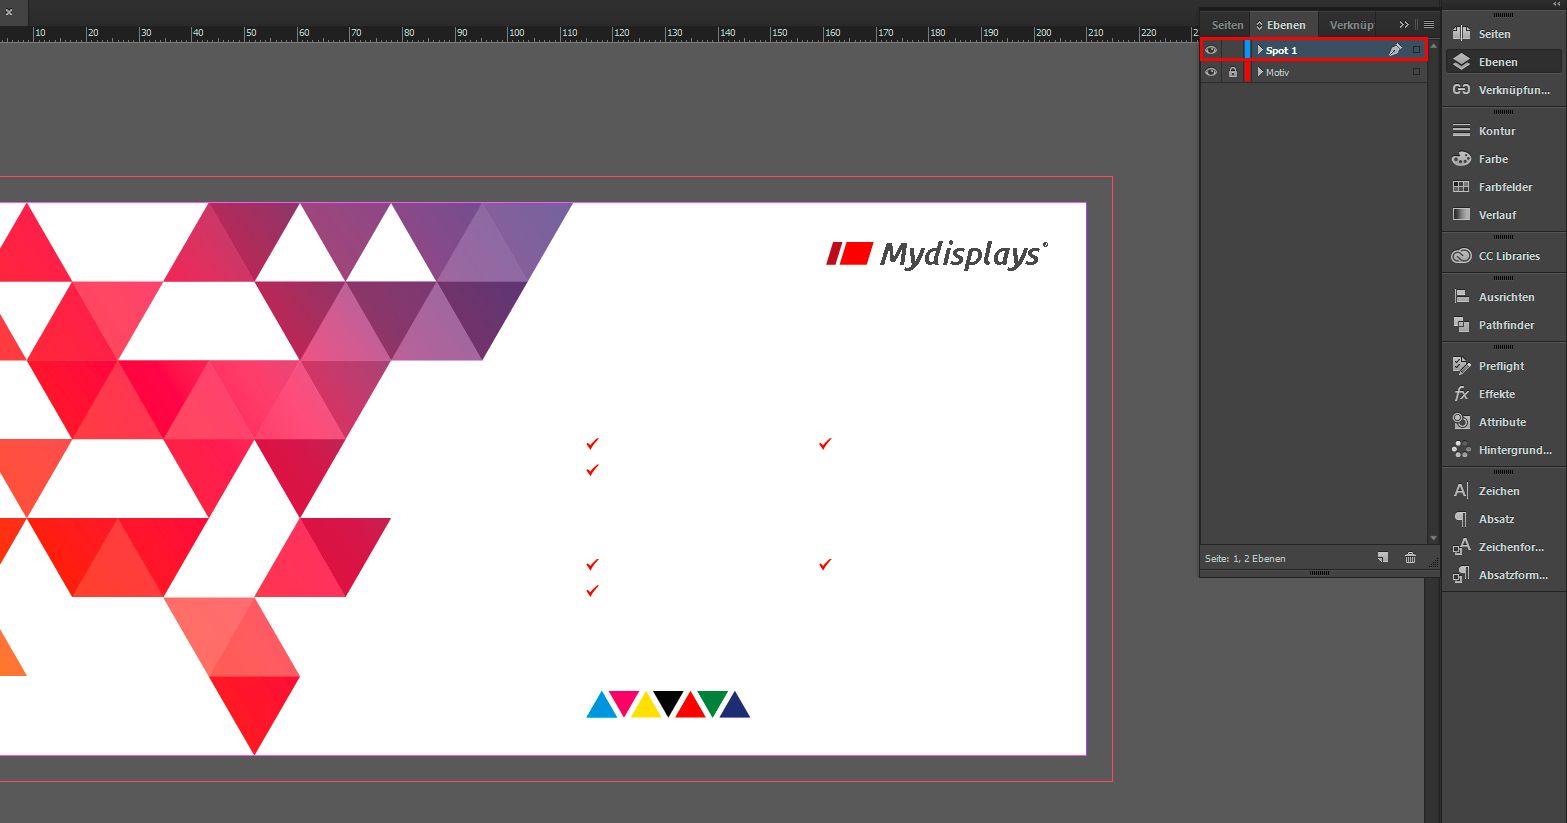Switch to the Seiten tab
Viewport: 1567px width, 823px height.
pyautogui.click(x=1227, y=25)
